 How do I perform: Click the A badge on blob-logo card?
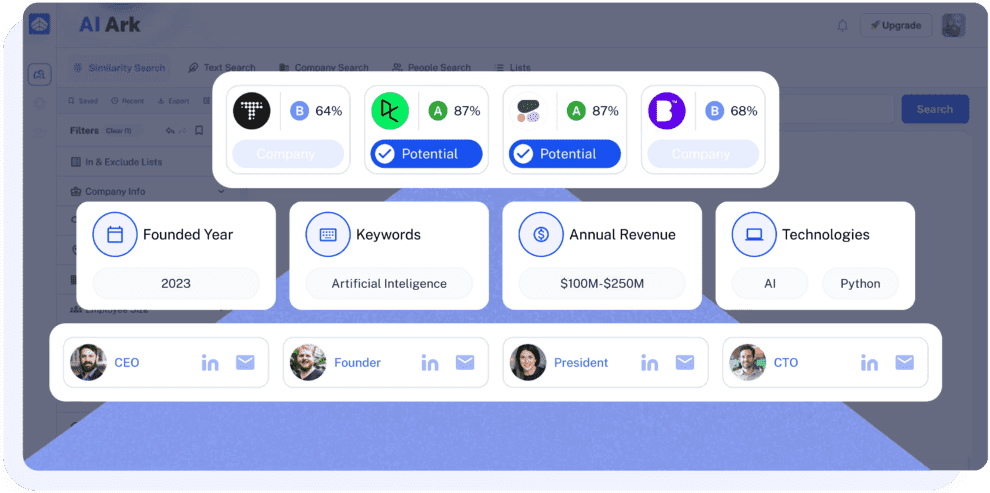[576, 111]
